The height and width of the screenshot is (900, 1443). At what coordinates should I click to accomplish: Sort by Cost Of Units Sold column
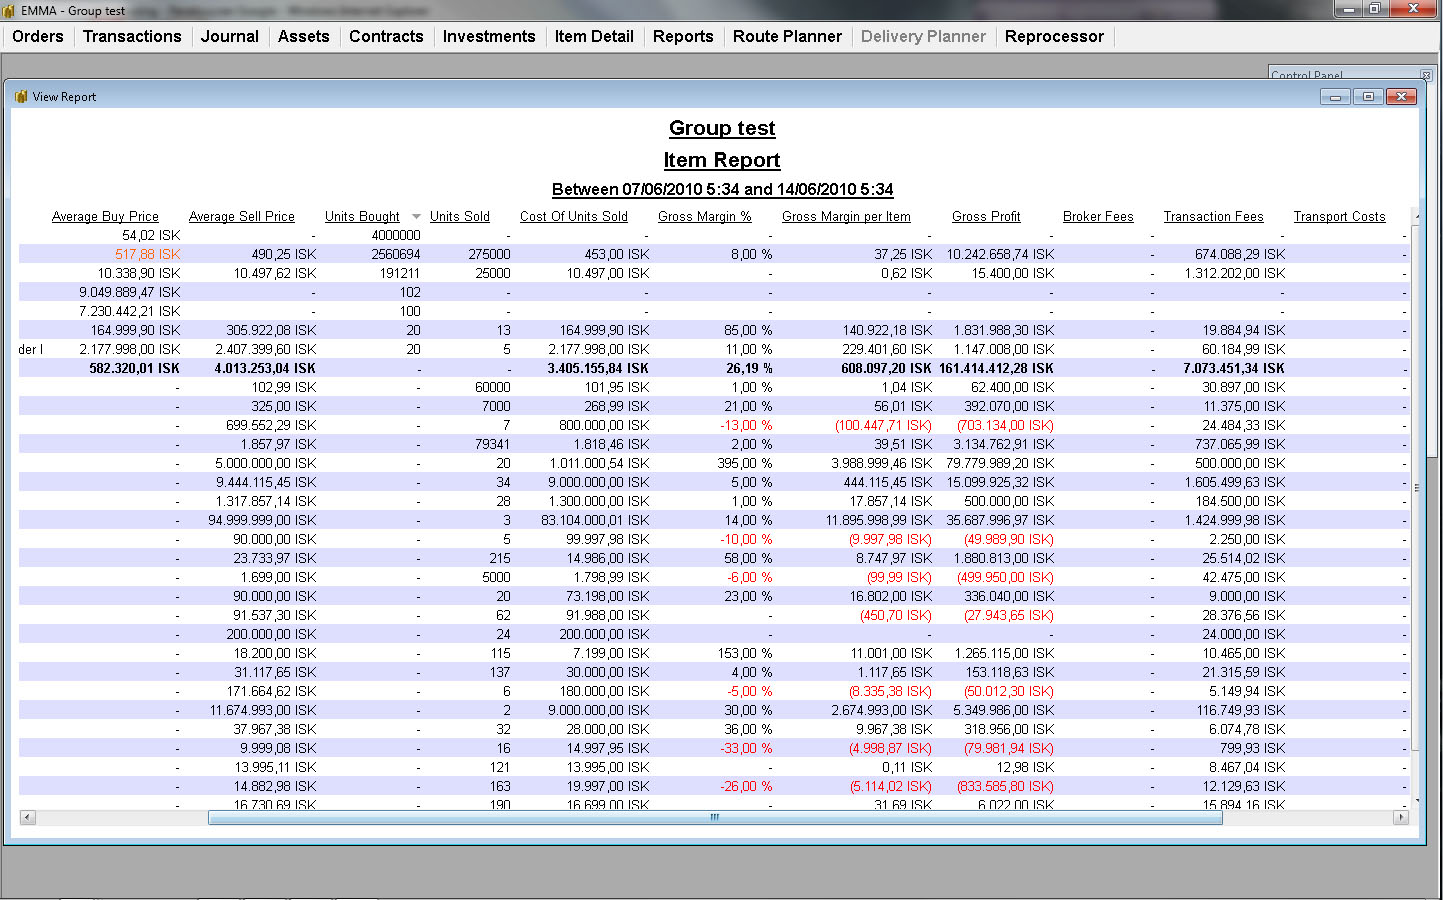tap(574, 216)
